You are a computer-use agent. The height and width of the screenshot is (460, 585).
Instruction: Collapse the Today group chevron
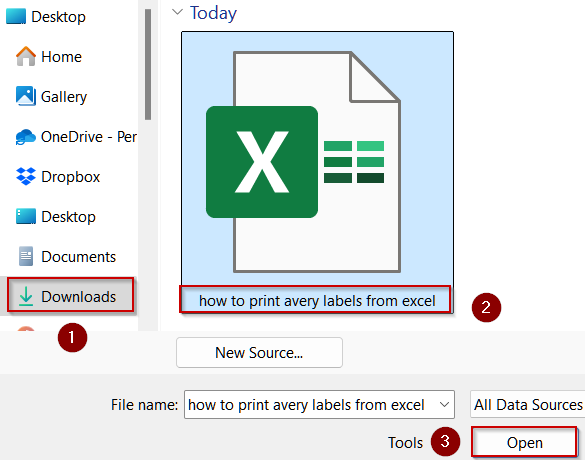(177, 12)
